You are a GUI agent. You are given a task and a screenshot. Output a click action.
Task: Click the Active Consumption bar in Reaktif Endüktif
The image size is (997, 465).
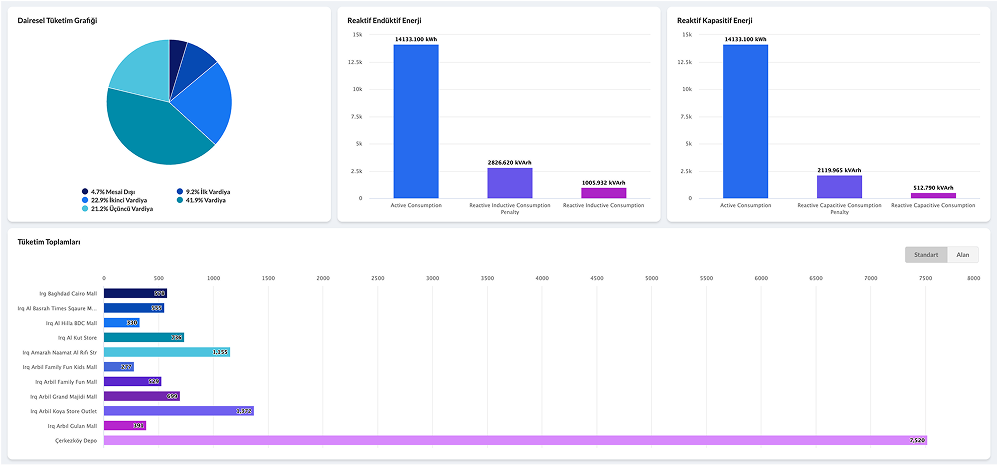coord(415,120)
